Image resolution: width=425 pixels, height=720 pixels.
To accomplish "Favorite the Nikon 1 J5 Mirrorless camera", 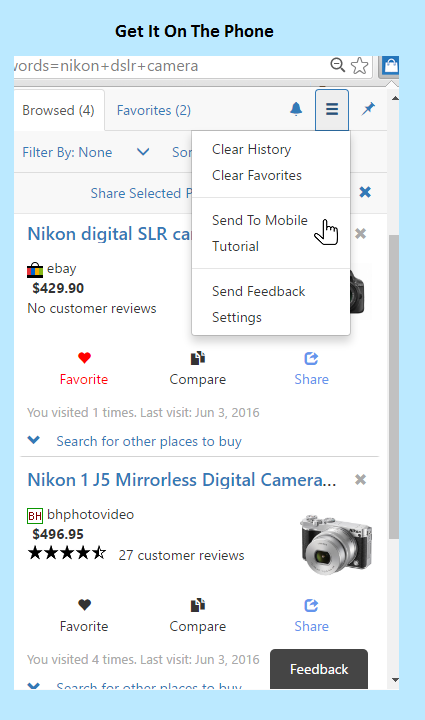I will pyautogui.click(x=84, y=615).
